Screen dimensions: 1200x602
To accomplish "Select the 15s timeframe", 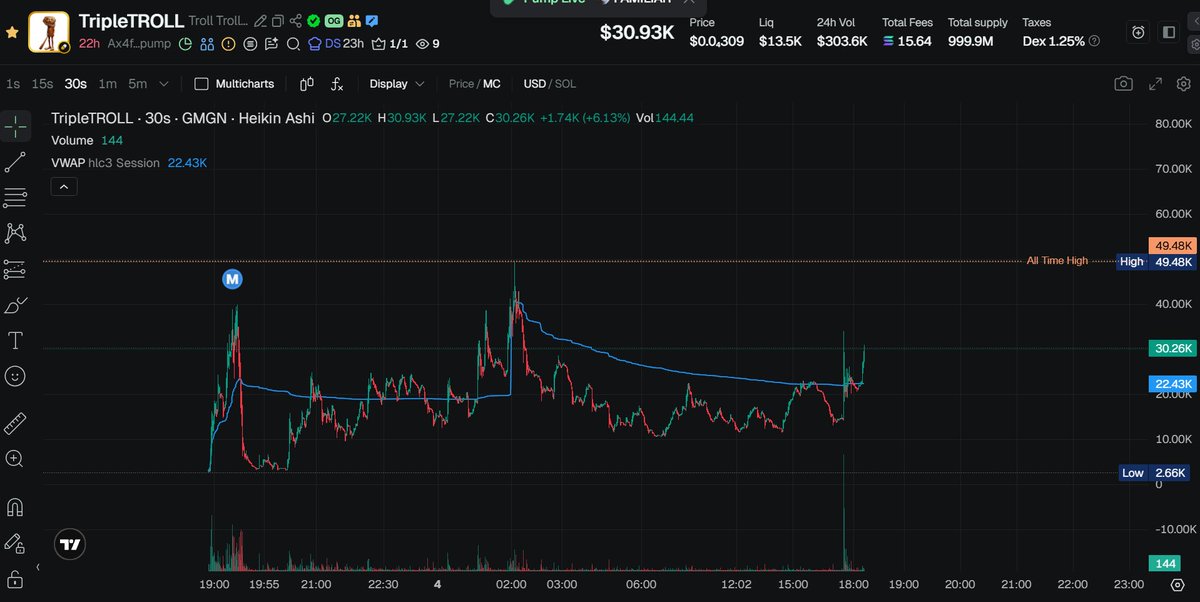I will [42, 84].
